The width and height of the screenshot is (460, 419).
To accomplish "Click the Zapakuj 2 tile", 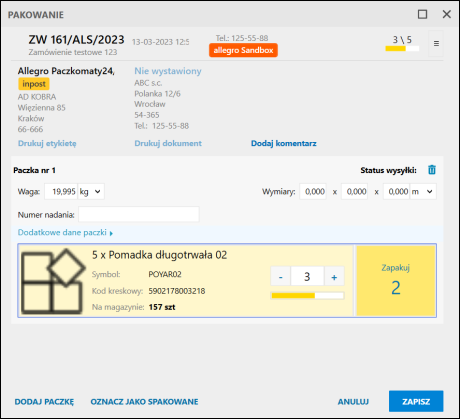I will coord(396,280).
